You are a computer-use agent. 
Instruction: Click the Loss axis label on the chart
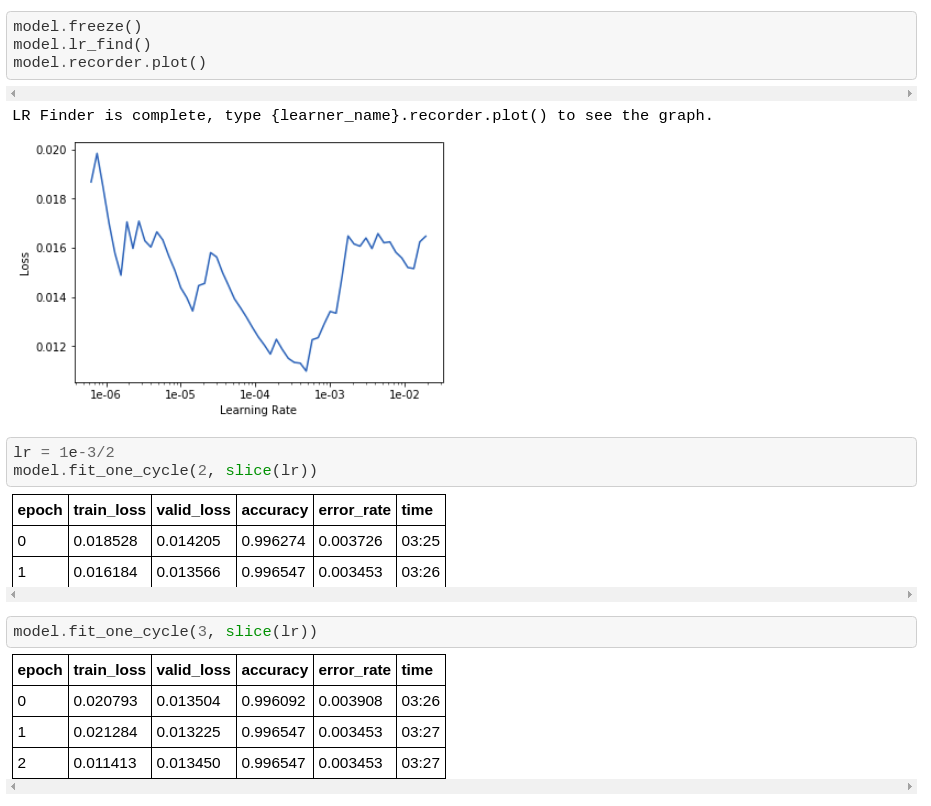(x=26, y=262)
